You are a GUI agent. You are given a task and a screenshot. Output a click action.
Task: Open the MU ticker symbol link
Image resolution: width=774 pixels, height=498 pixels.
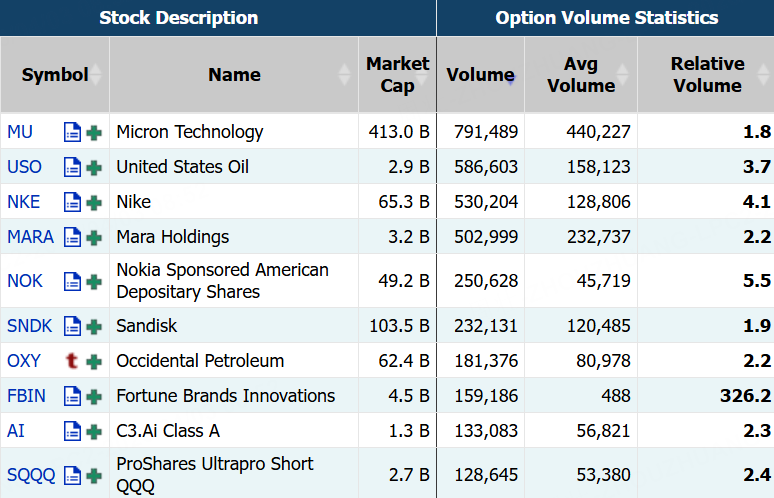(20, 132)
